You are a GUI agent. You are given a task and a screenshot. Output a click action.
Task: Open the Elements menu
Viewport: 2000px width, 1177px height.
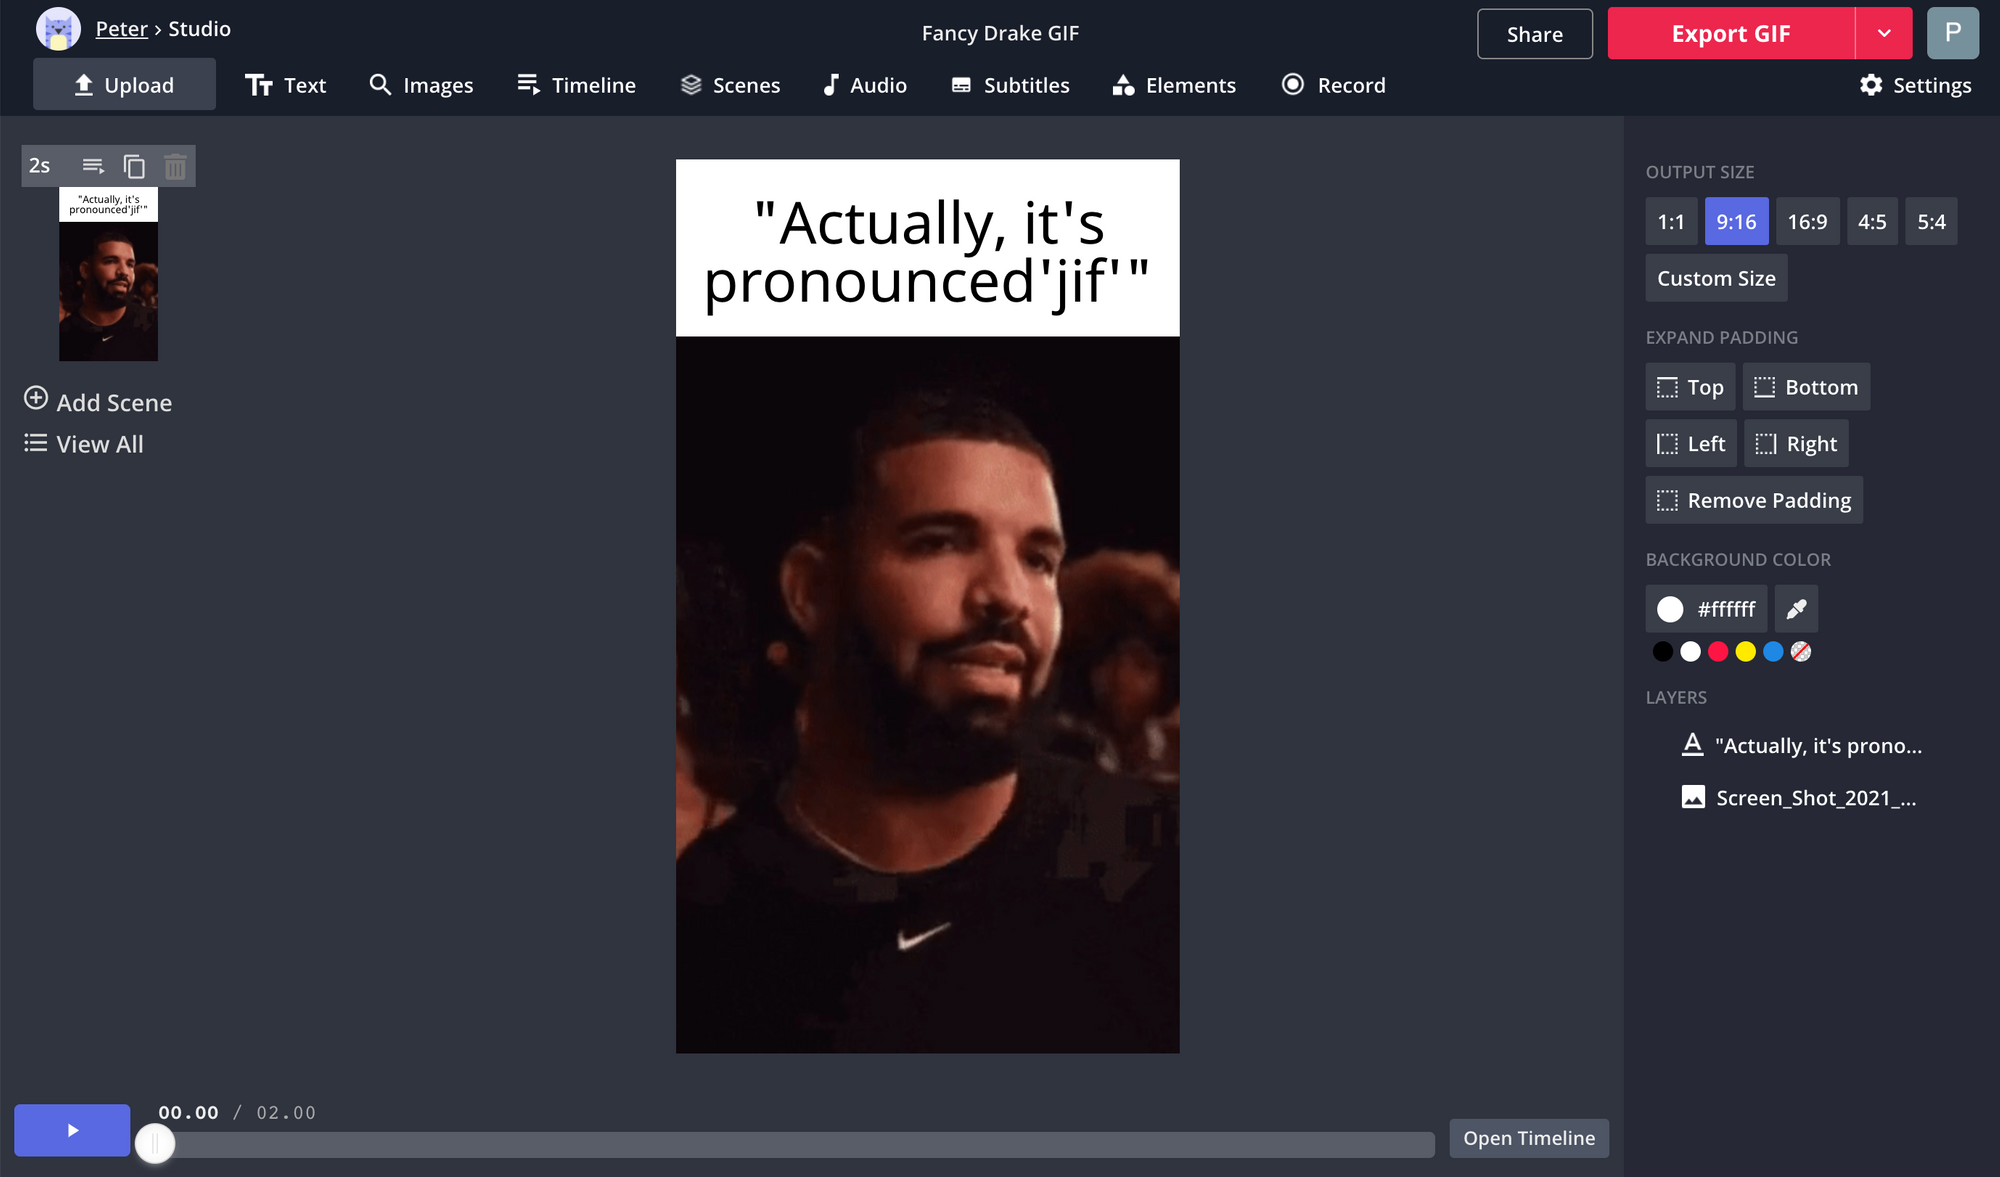1174,85
